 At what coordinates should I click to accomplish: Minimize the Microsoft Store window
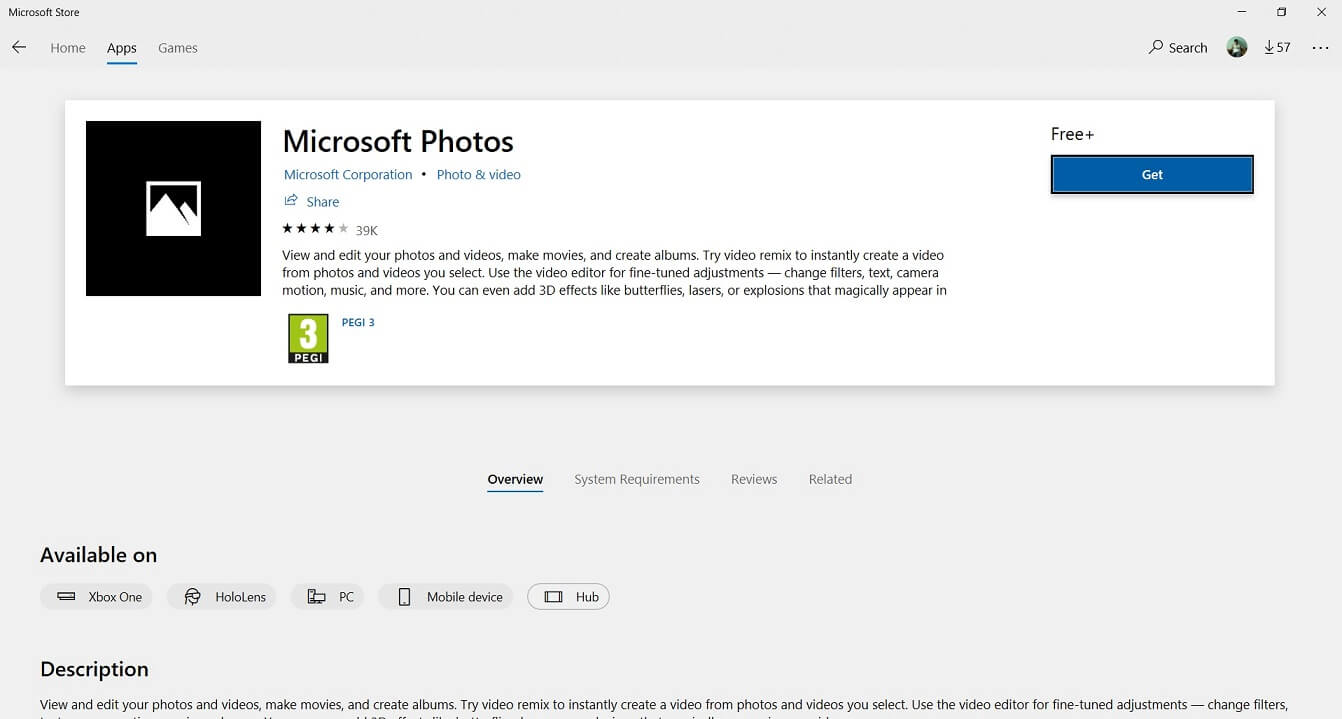(x=1242, y=12)
